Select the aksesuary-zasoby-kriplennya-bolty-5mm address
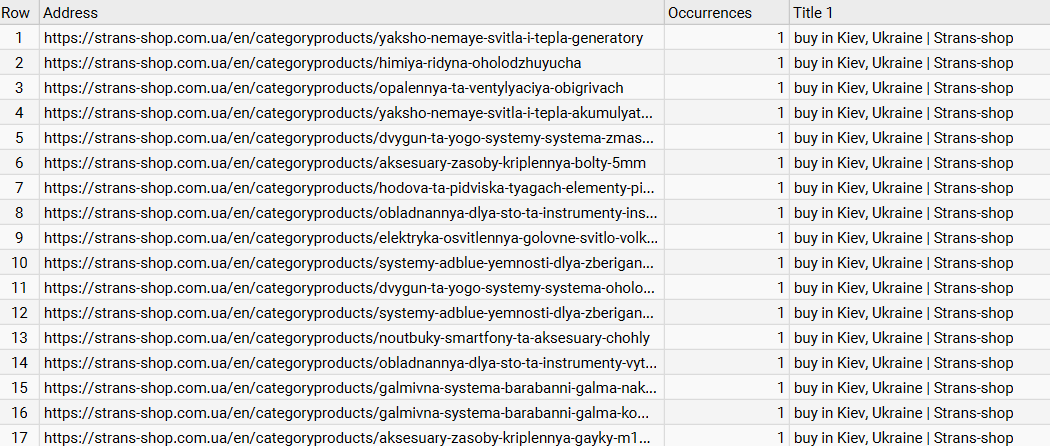1050x446 pixels. click(x=345, y=163)
